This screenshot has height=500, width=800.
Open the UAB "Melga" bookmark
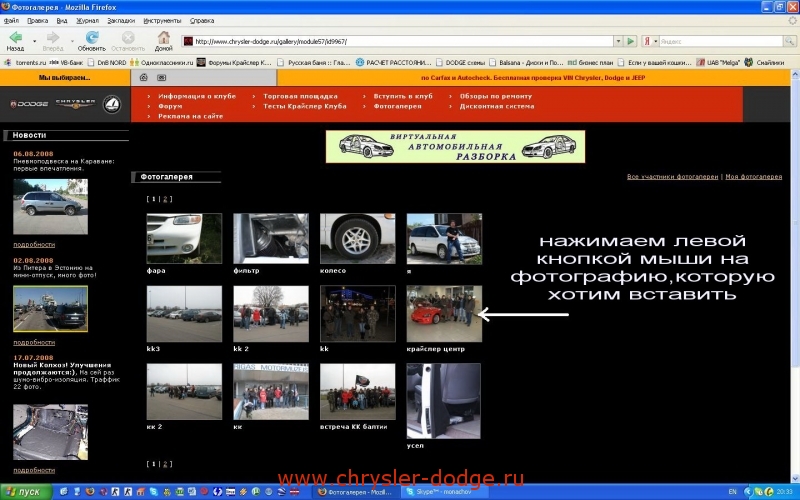(718, 62)
